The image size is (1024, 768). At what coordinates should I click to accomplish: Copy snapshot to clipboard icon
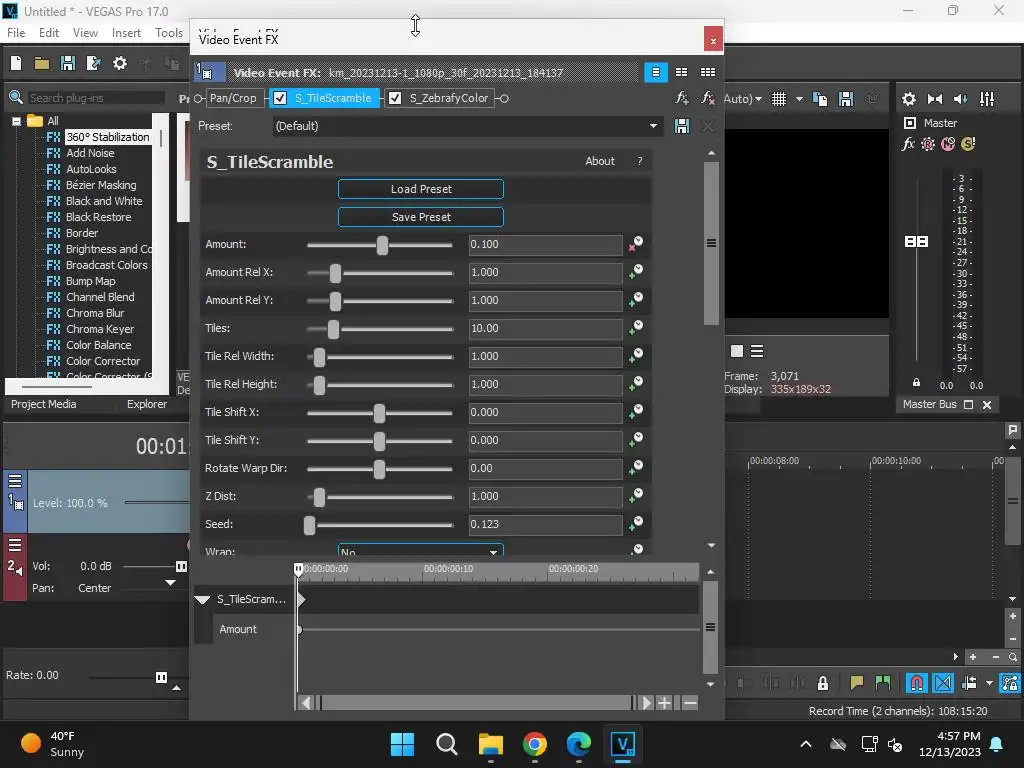click(820, 99)
